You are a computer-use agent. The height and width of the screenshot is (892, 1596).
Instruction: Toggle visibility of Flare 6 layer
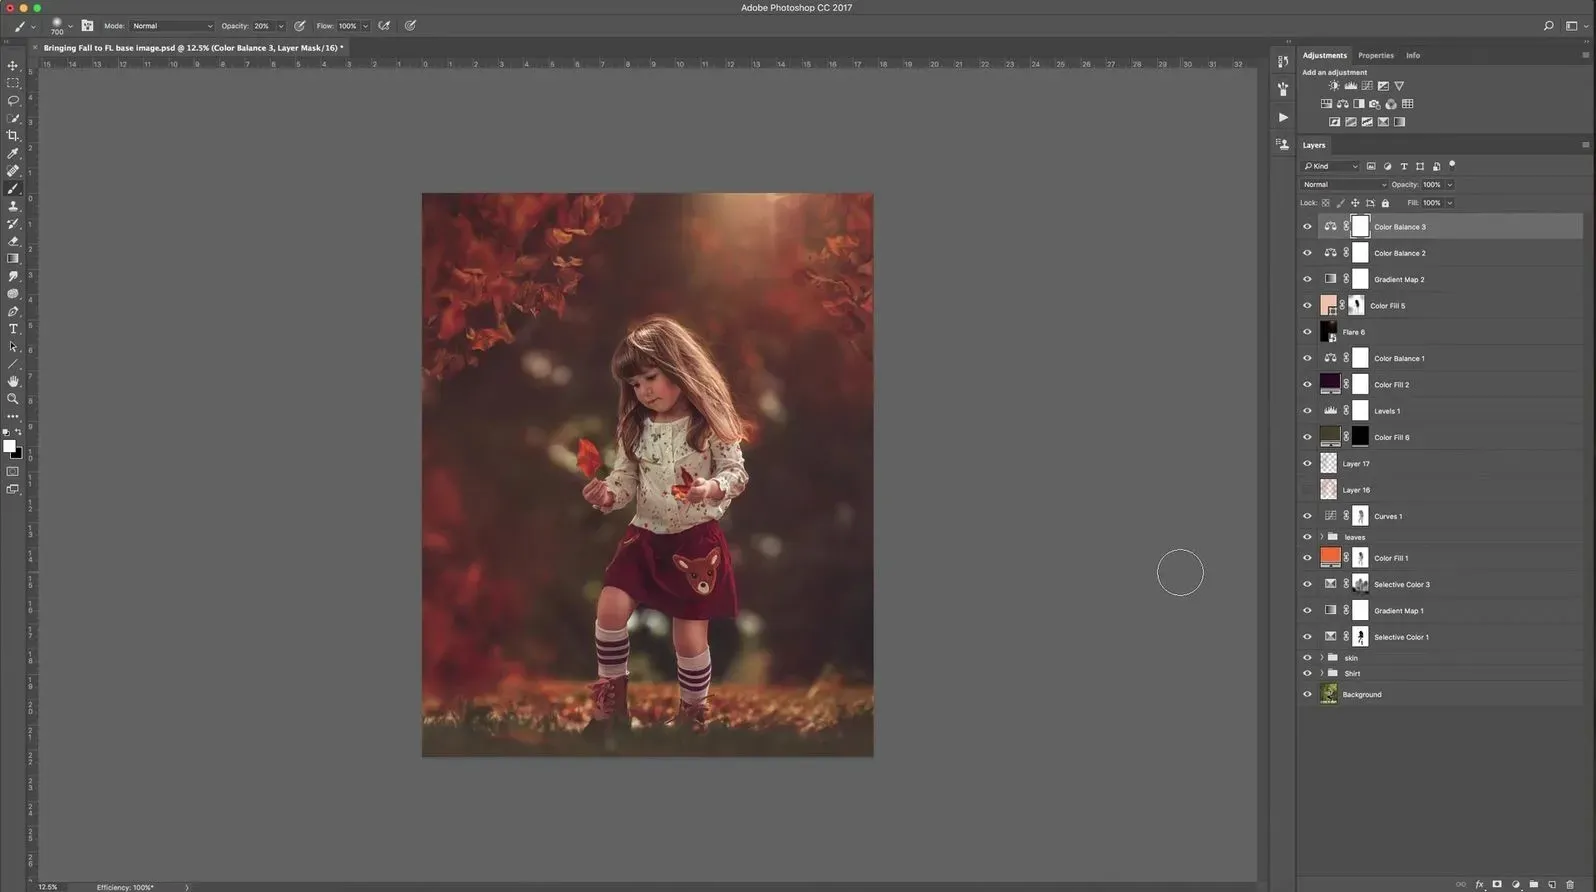[1307, 332]
